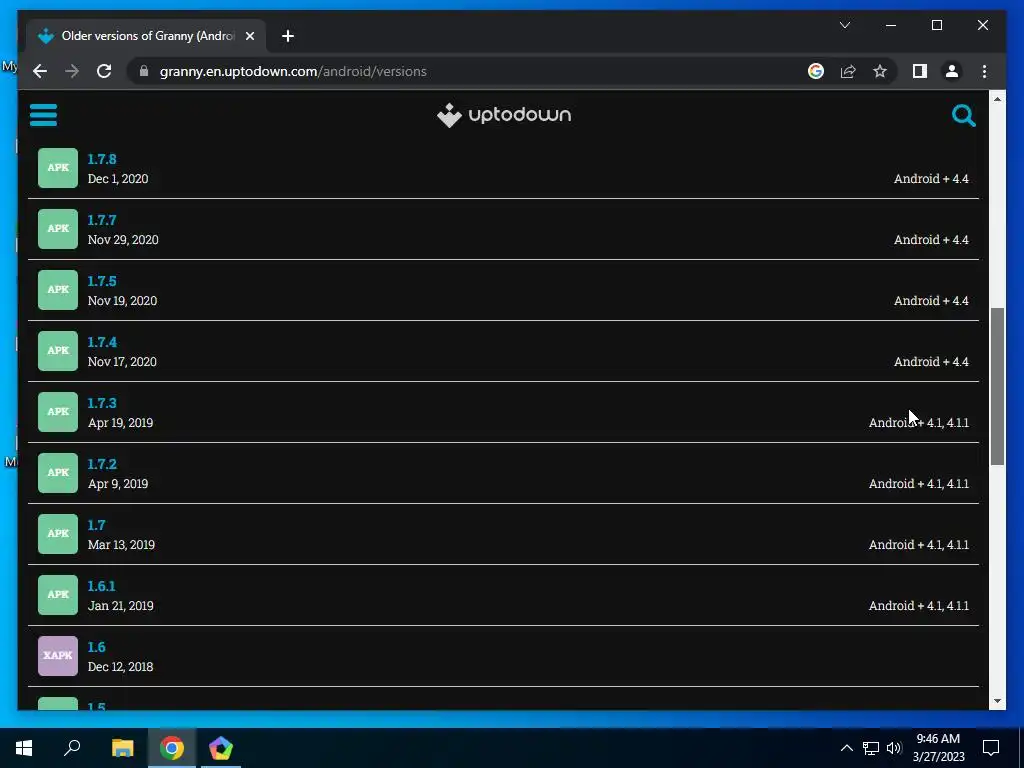Click the APK badge for version 1.7.2
The width and height of the screenshot is (1024, 768).
point(57,472)
